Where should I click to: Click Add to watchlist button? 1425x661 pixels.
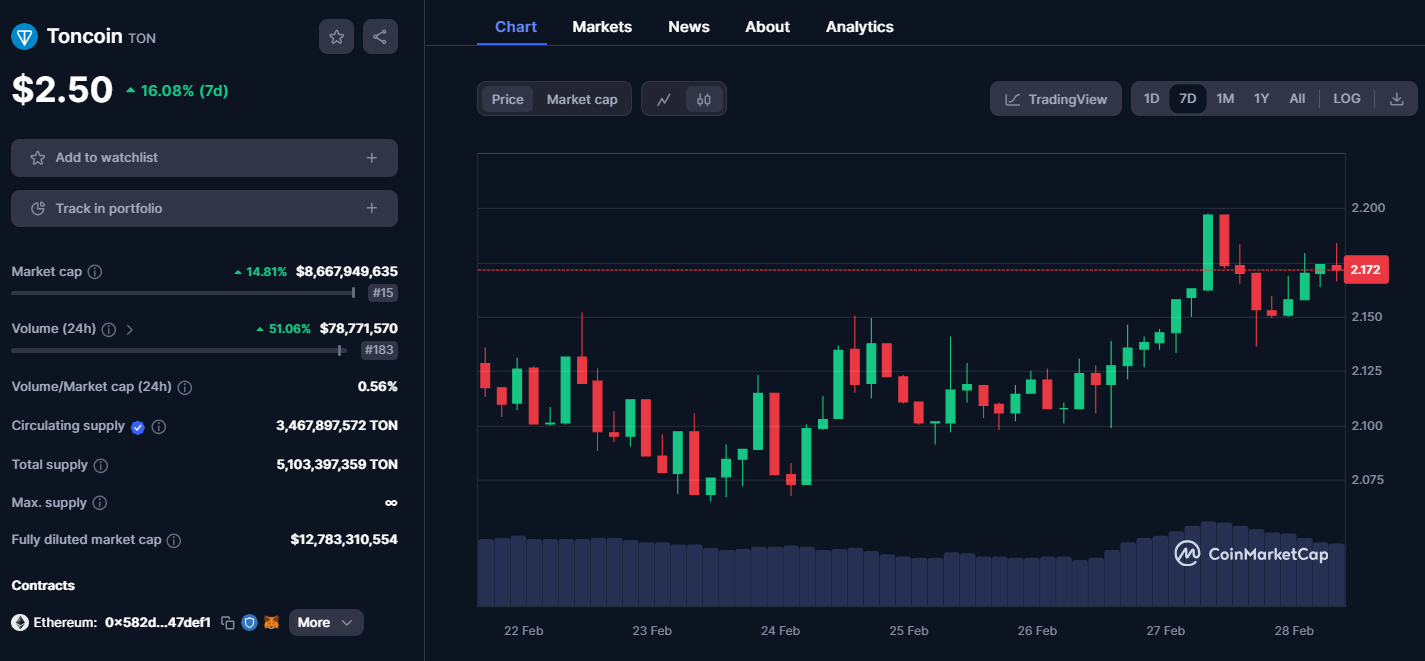click(x=204, y=158)
